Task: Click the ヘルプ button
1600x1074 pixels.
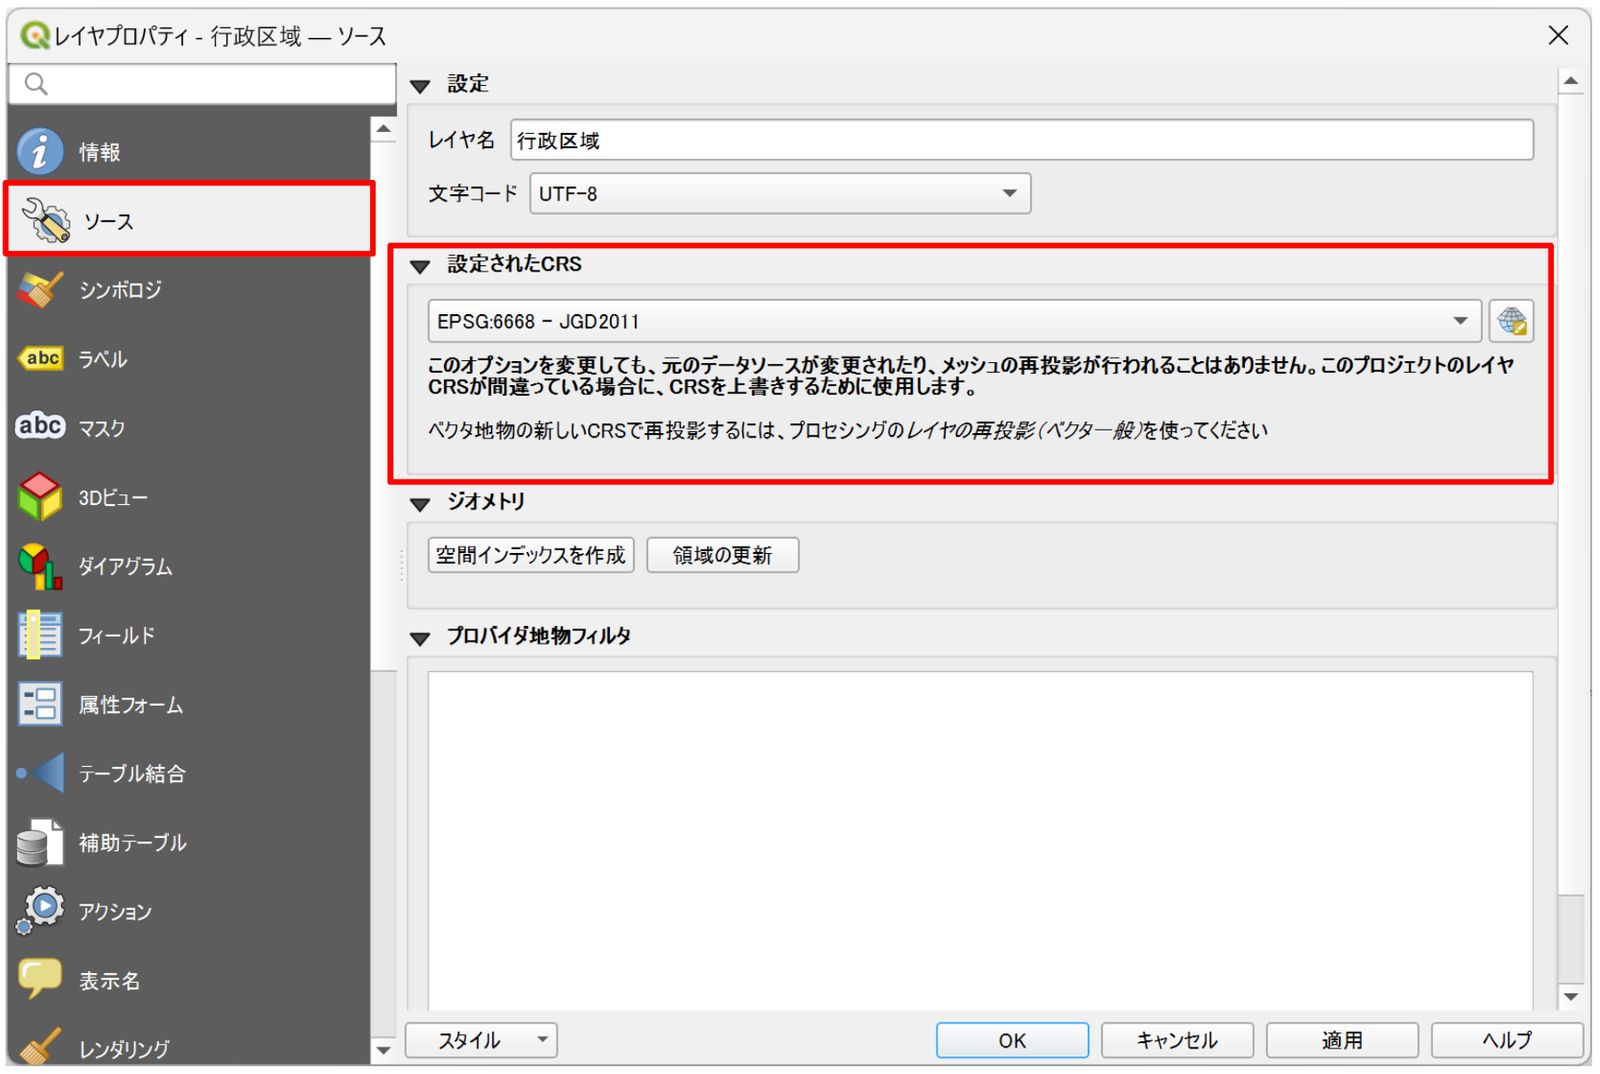Action: [x=1507, y=1040]
